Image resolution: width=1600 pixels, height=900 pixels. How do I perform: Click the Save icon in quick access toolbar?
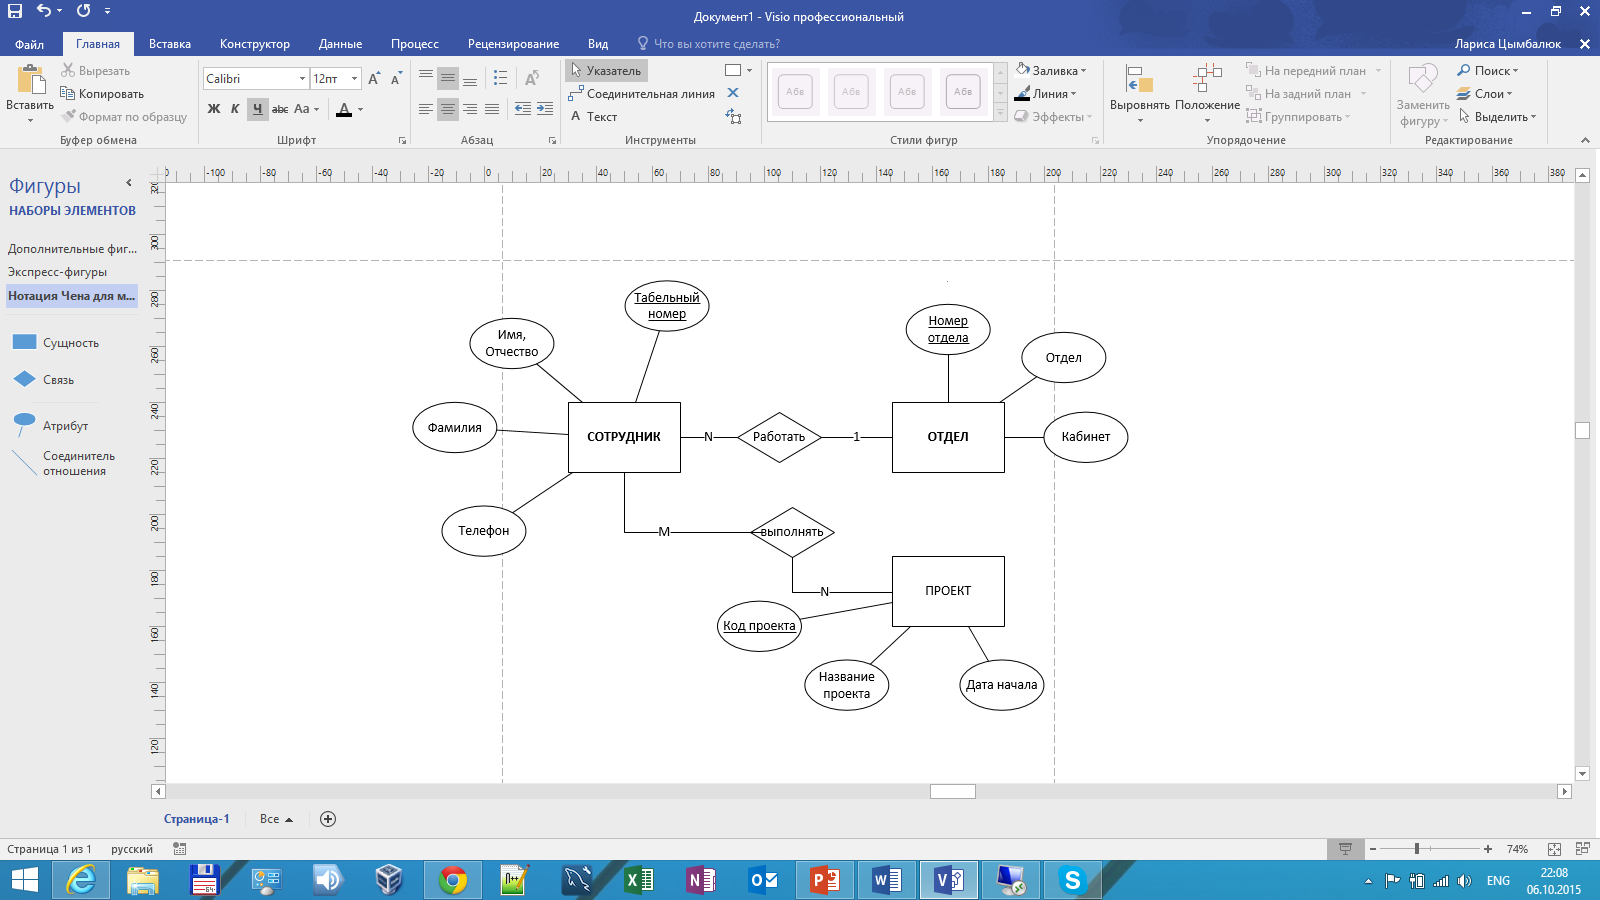(14, 11)
